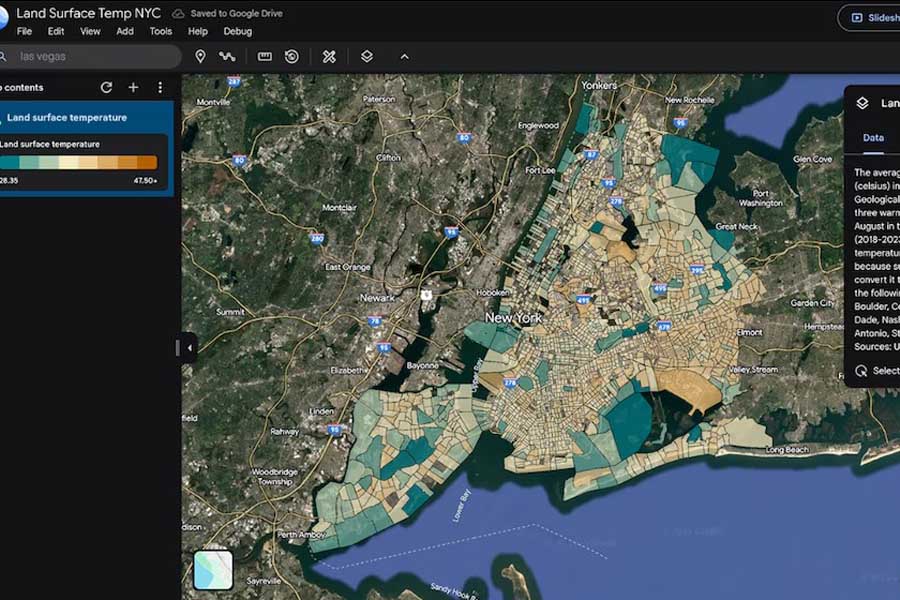Screen dimensions: 900x600
Task: Click the teal end of the temperature legend
Action: [9, 162]
